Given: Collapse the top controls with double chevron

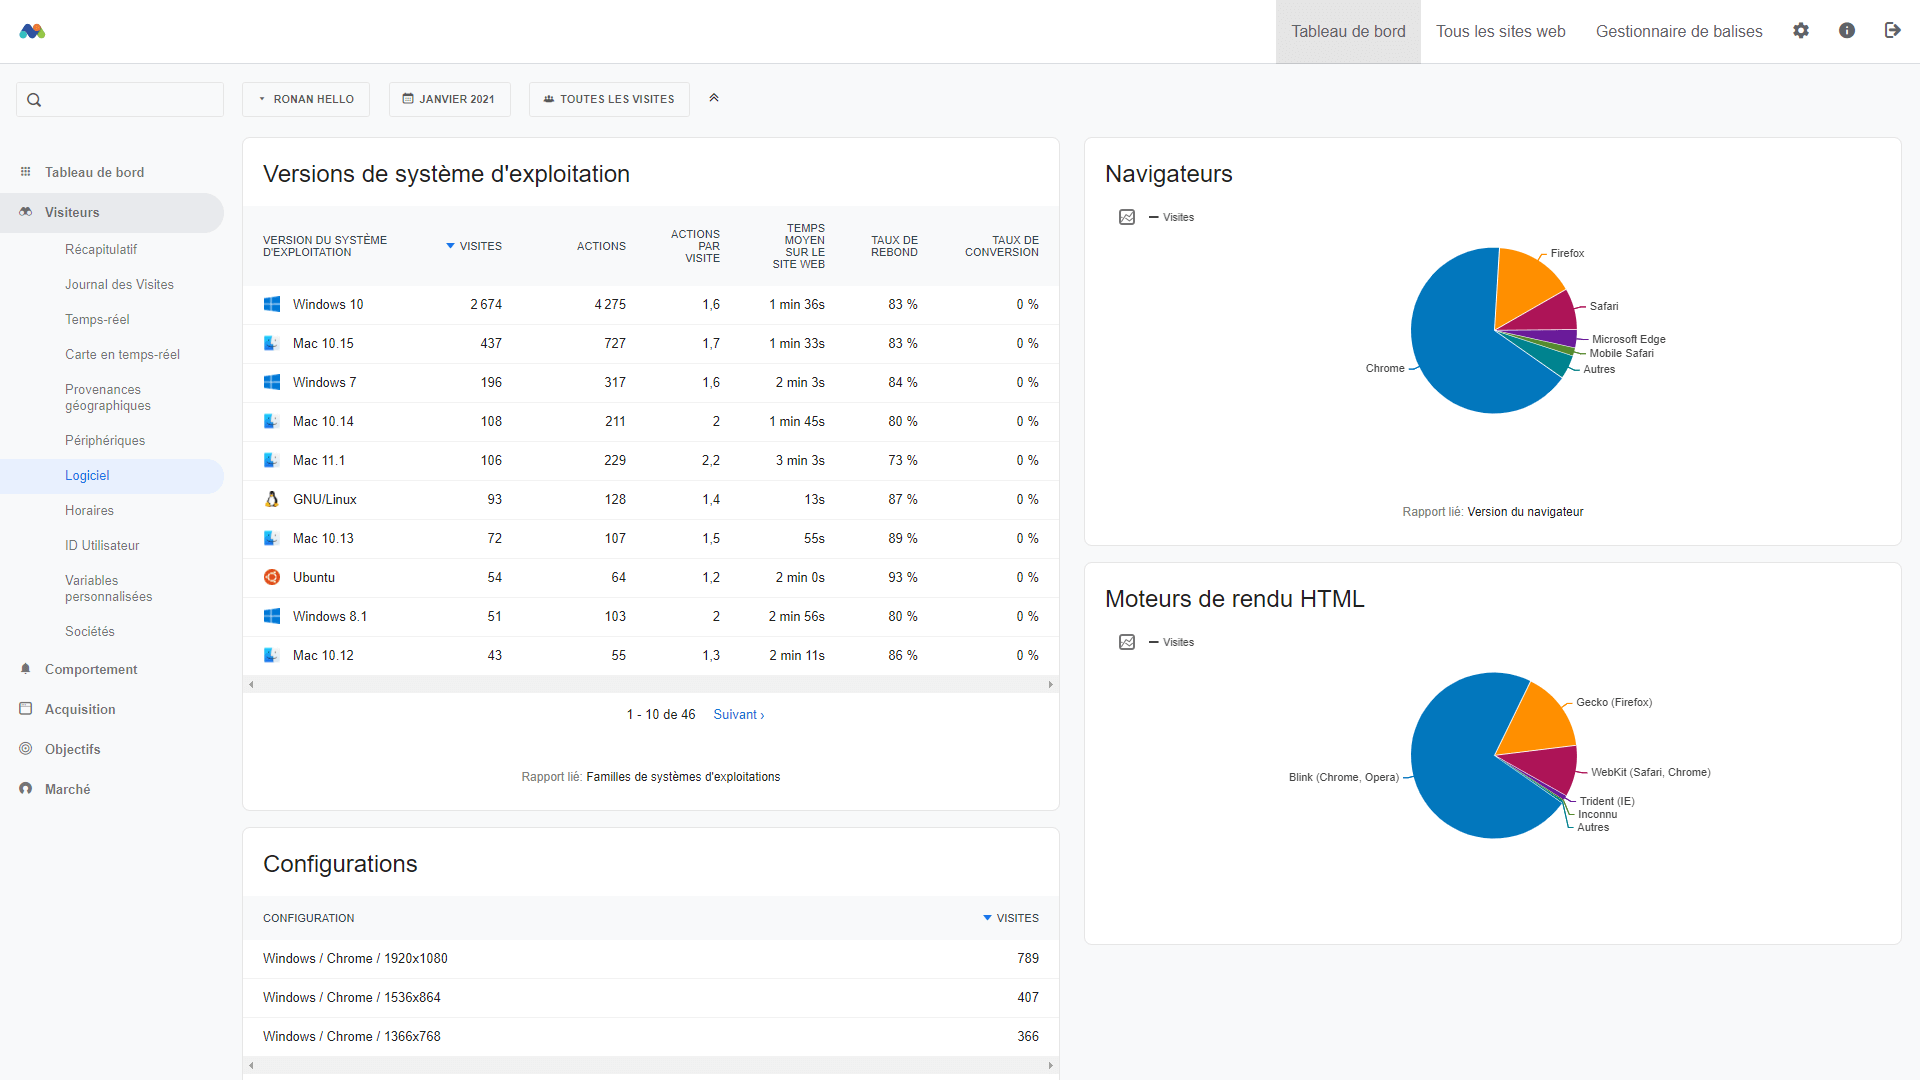Looking at the screenshot, I should click(714, 98).
